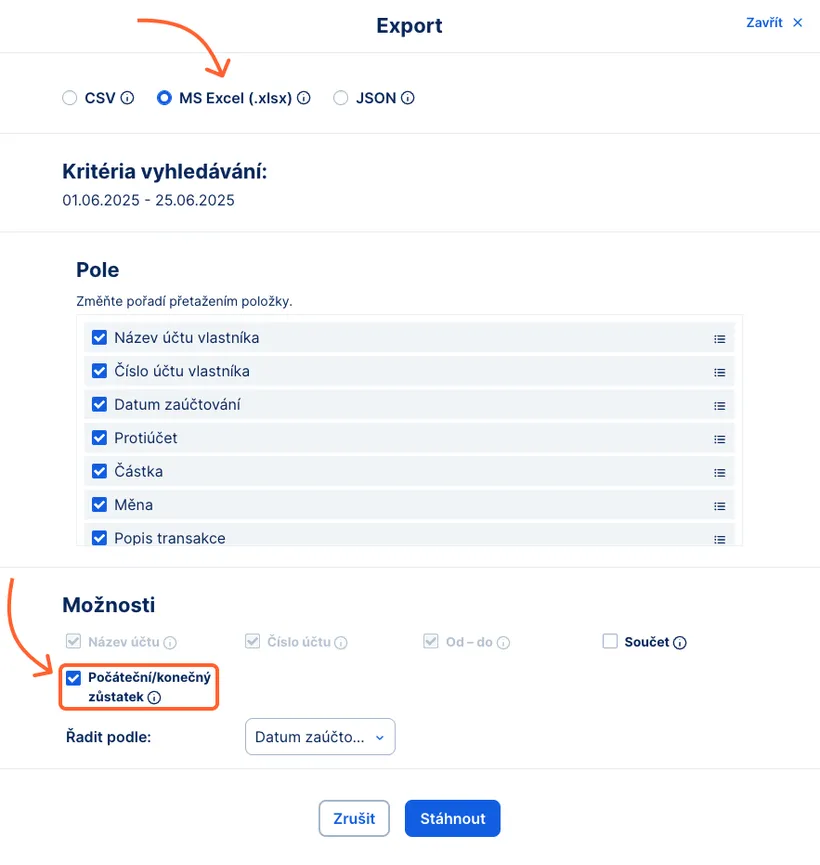
Task: Disable the Počáteční/konečný zůstatek checkbox
Action: pos(74,678)
